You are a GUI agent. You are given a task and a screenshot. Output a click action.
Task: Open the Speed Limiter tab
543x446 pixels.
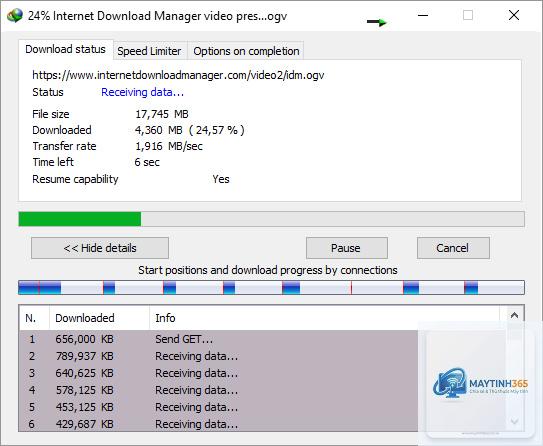tap(150, 51)
